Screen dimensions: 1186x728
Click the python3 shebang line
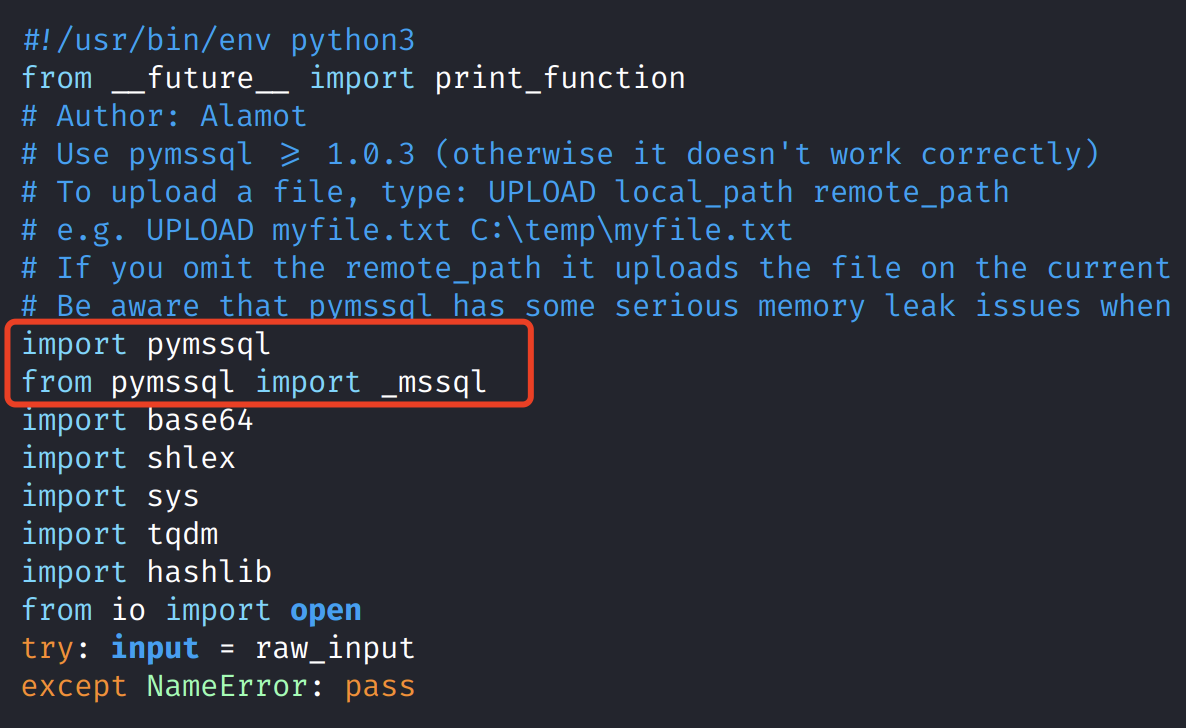click(x=218, y=40)
